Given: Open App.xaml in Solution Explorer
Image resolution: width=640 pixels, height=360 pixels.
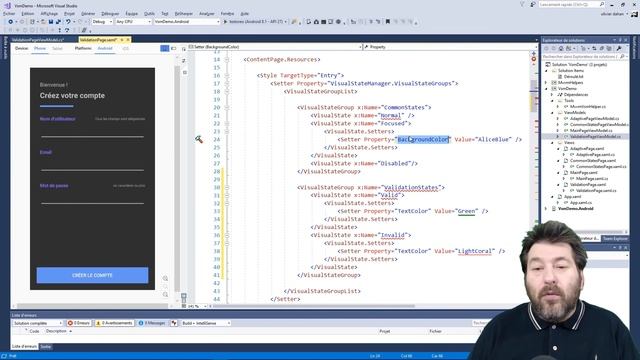Looking at the screenshot, I should (x=572, y=197).
